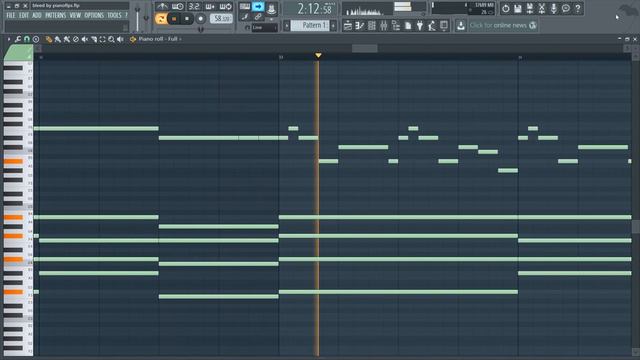Open the mixer window icon

384,26
